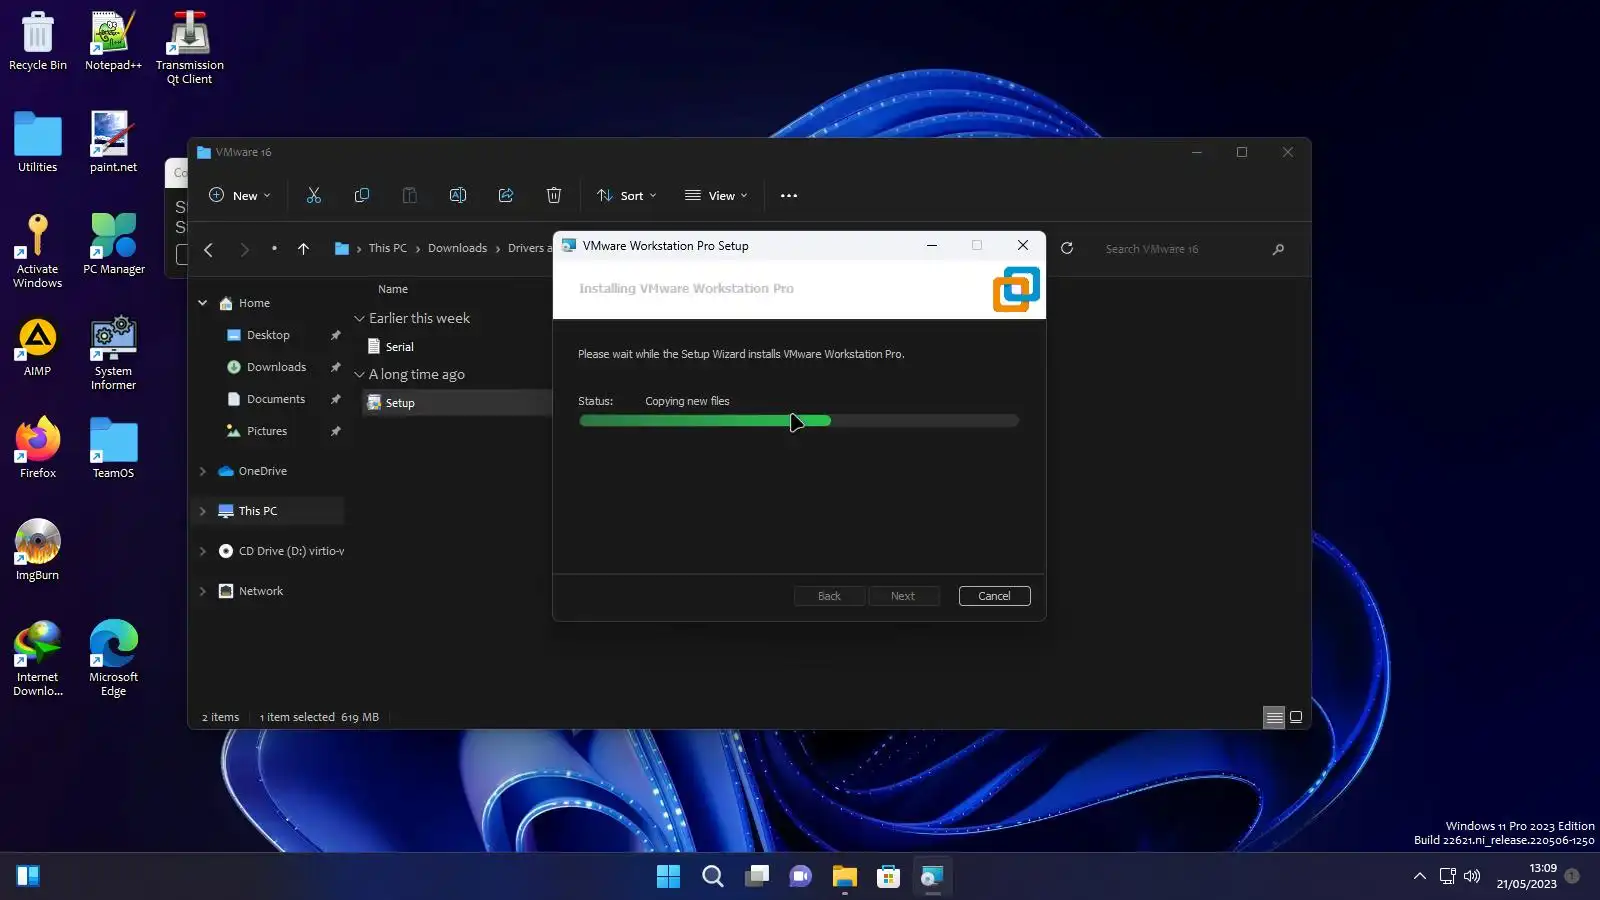This screenshot has width=1600, height=900.
Task: Select Downloads in the navigation pane
Action: (277, 367)
